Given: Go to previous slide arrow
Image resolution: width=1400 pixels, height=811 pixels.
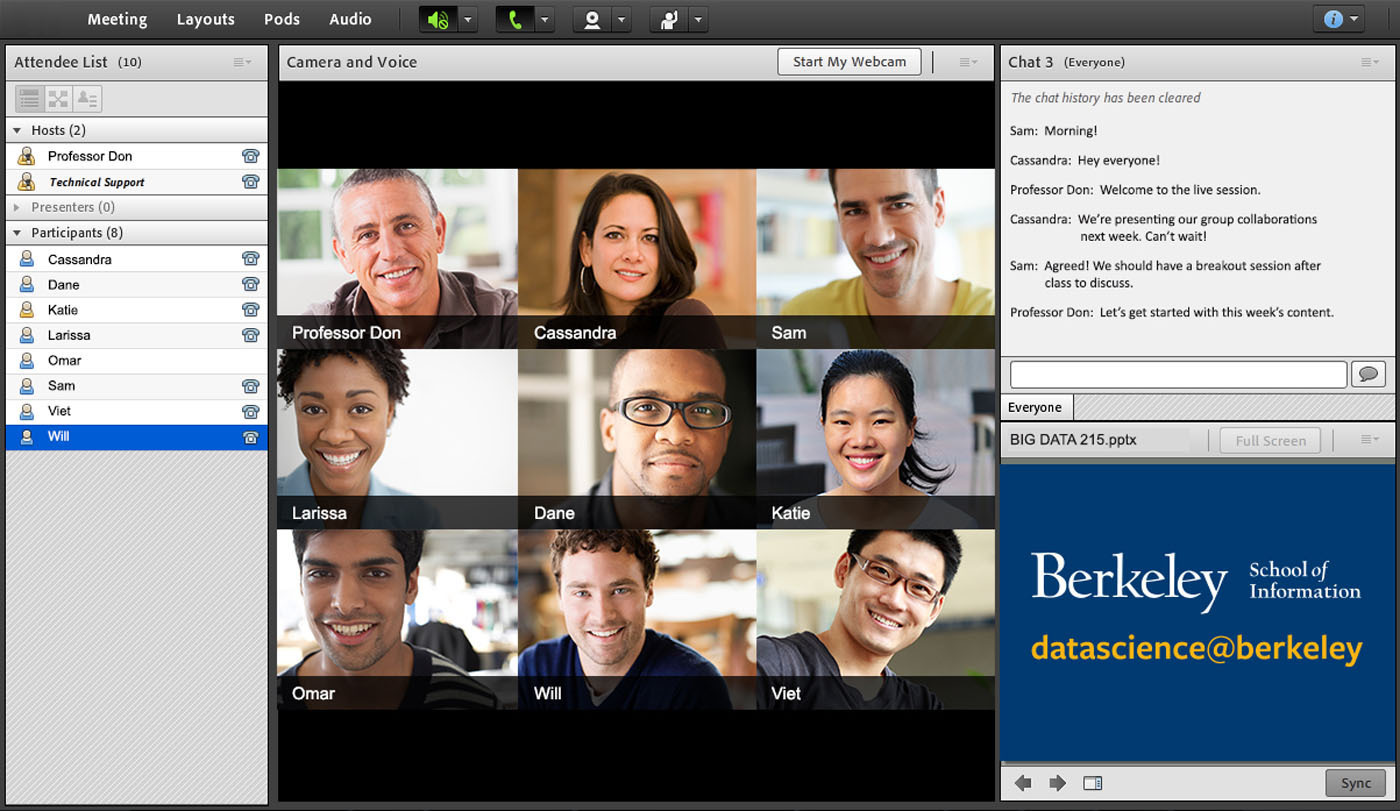Looking at the screenshot, I should [x=1023, y=783].
